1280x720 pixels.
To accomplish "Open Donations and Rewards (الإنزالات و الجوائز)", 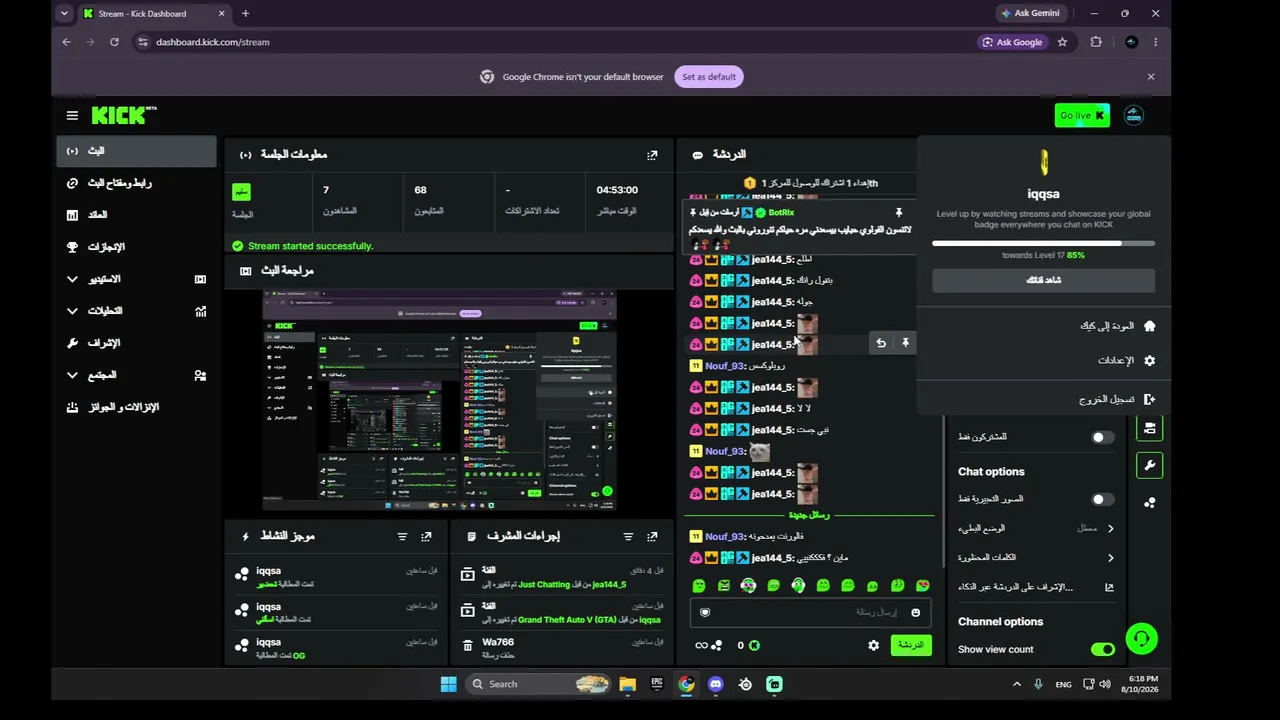I will 136,407.
